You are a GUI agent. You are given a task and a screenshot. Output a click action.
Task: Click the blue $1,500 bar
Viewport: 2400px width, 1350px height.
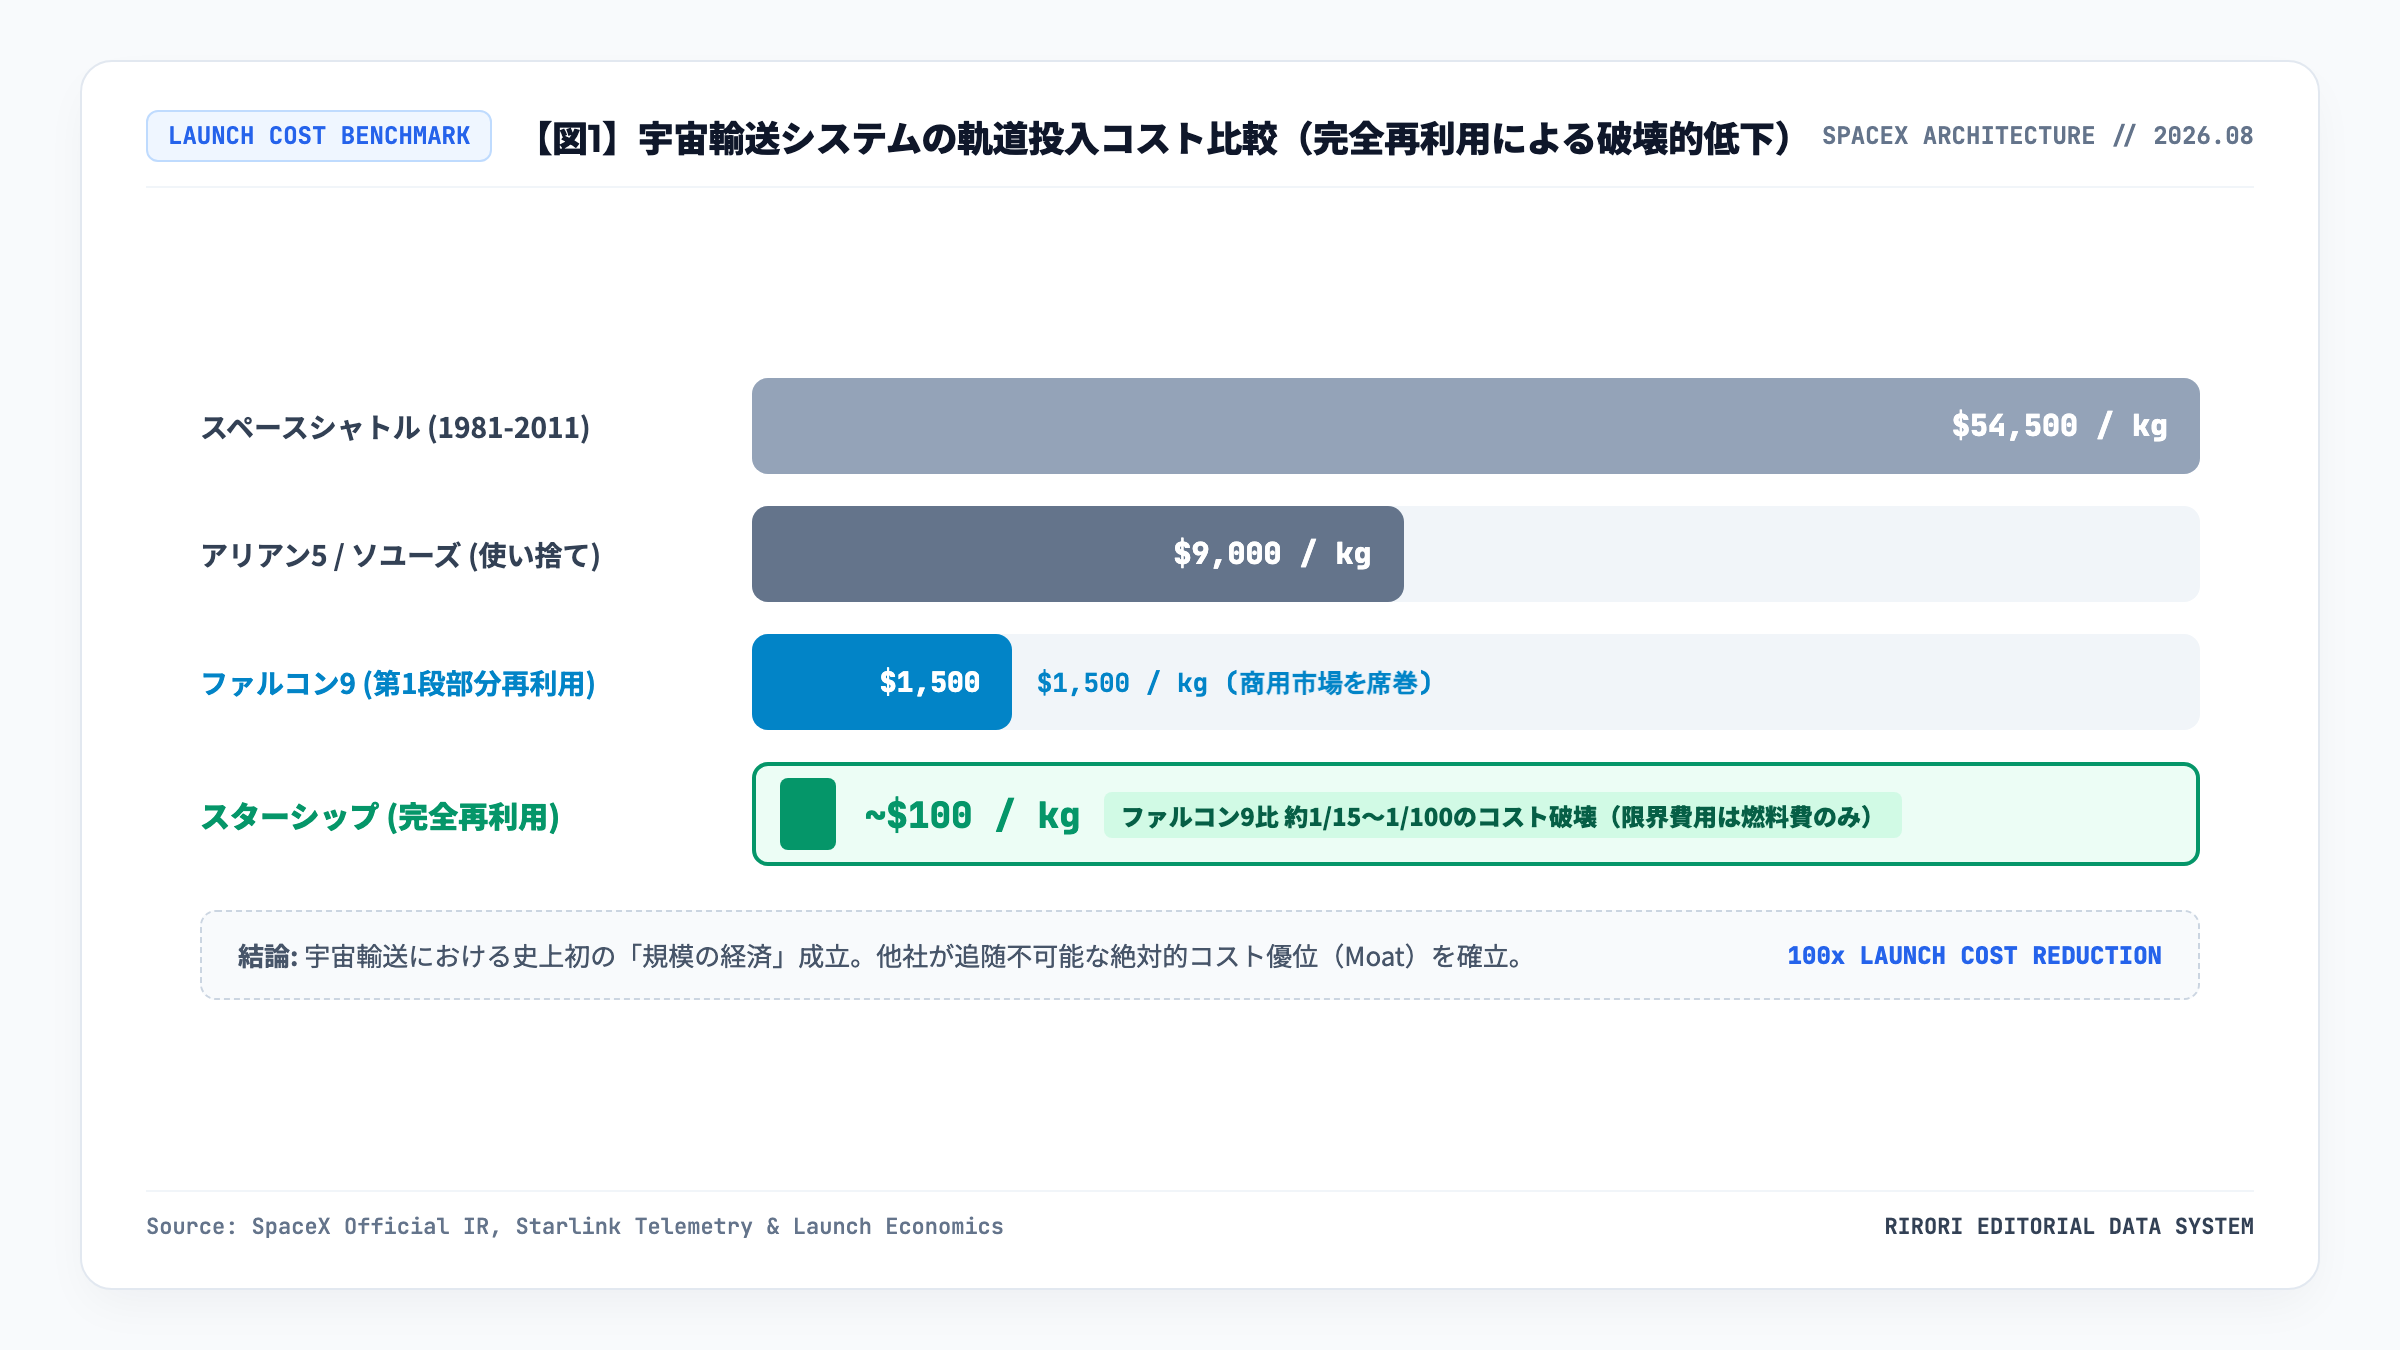pos(881,682)
